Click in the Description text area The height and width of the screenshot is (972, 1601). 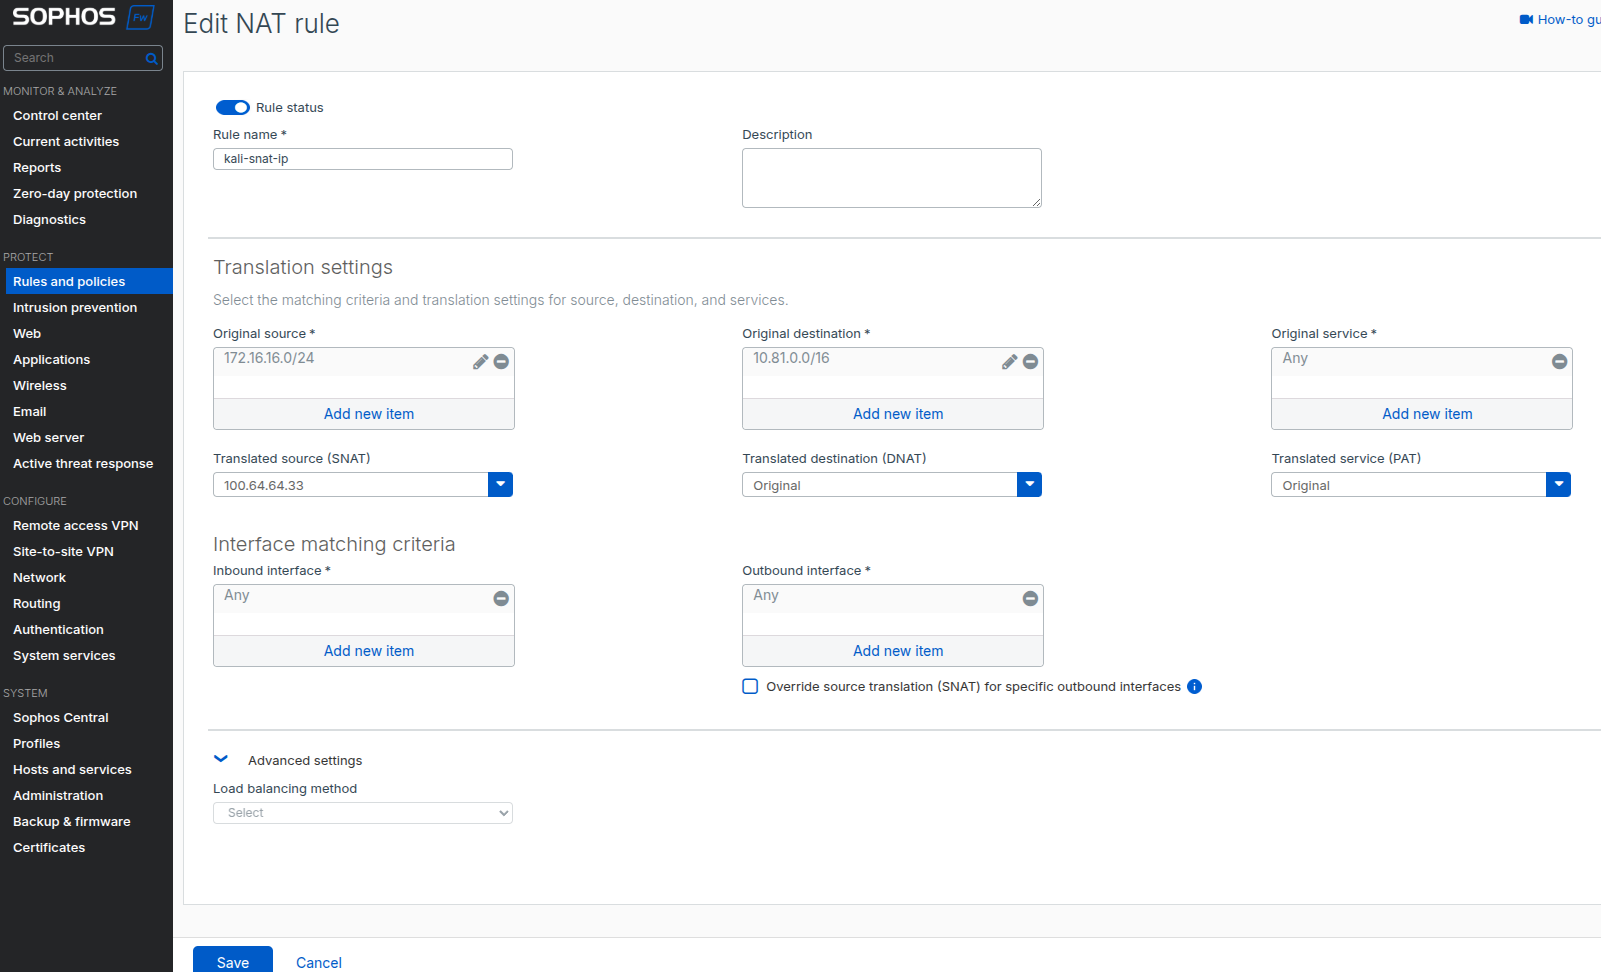click(x=891, y=178)
